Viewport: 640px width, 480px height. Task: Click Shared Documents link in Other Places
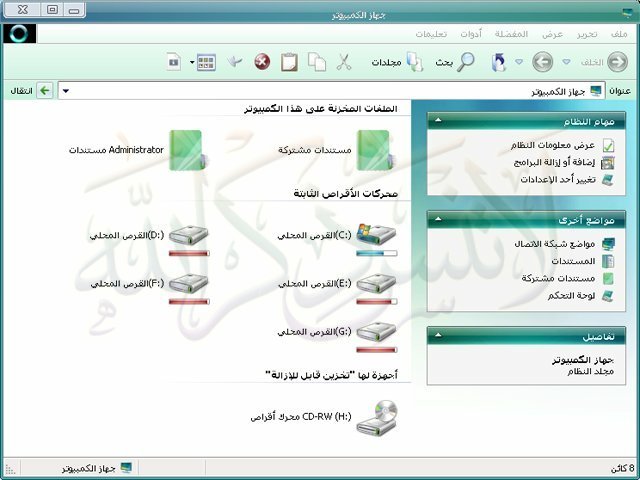(x=558, y=279)
